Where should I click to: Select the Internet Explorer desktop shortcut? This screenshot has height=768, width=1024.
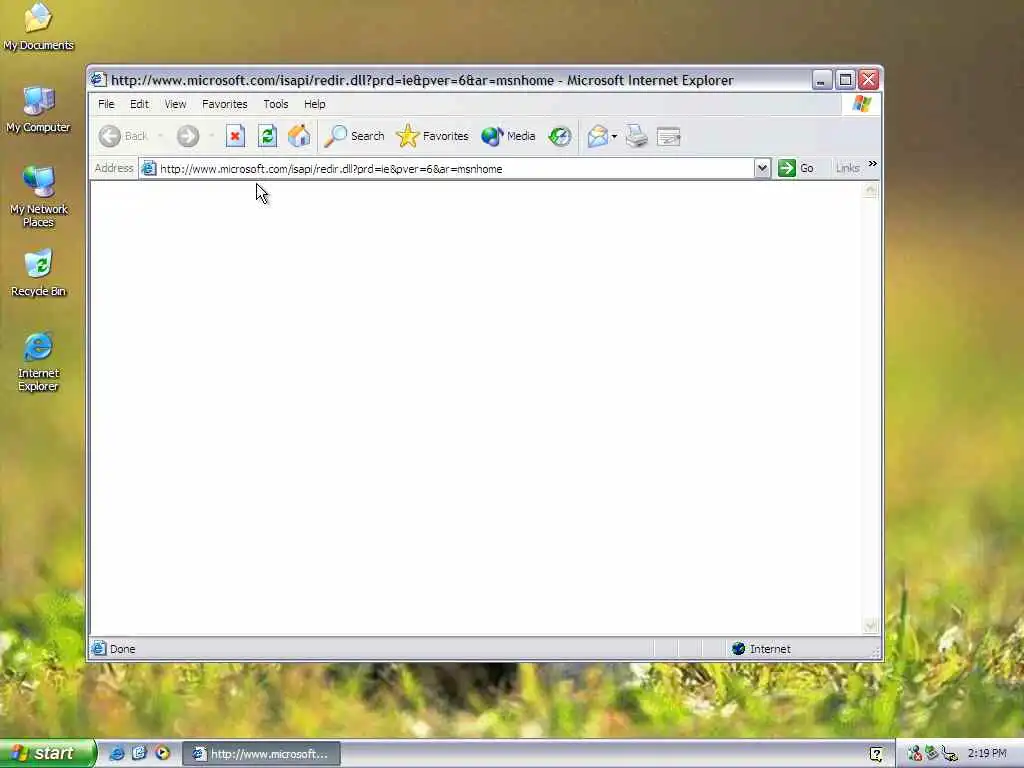(x=39, y=362)
